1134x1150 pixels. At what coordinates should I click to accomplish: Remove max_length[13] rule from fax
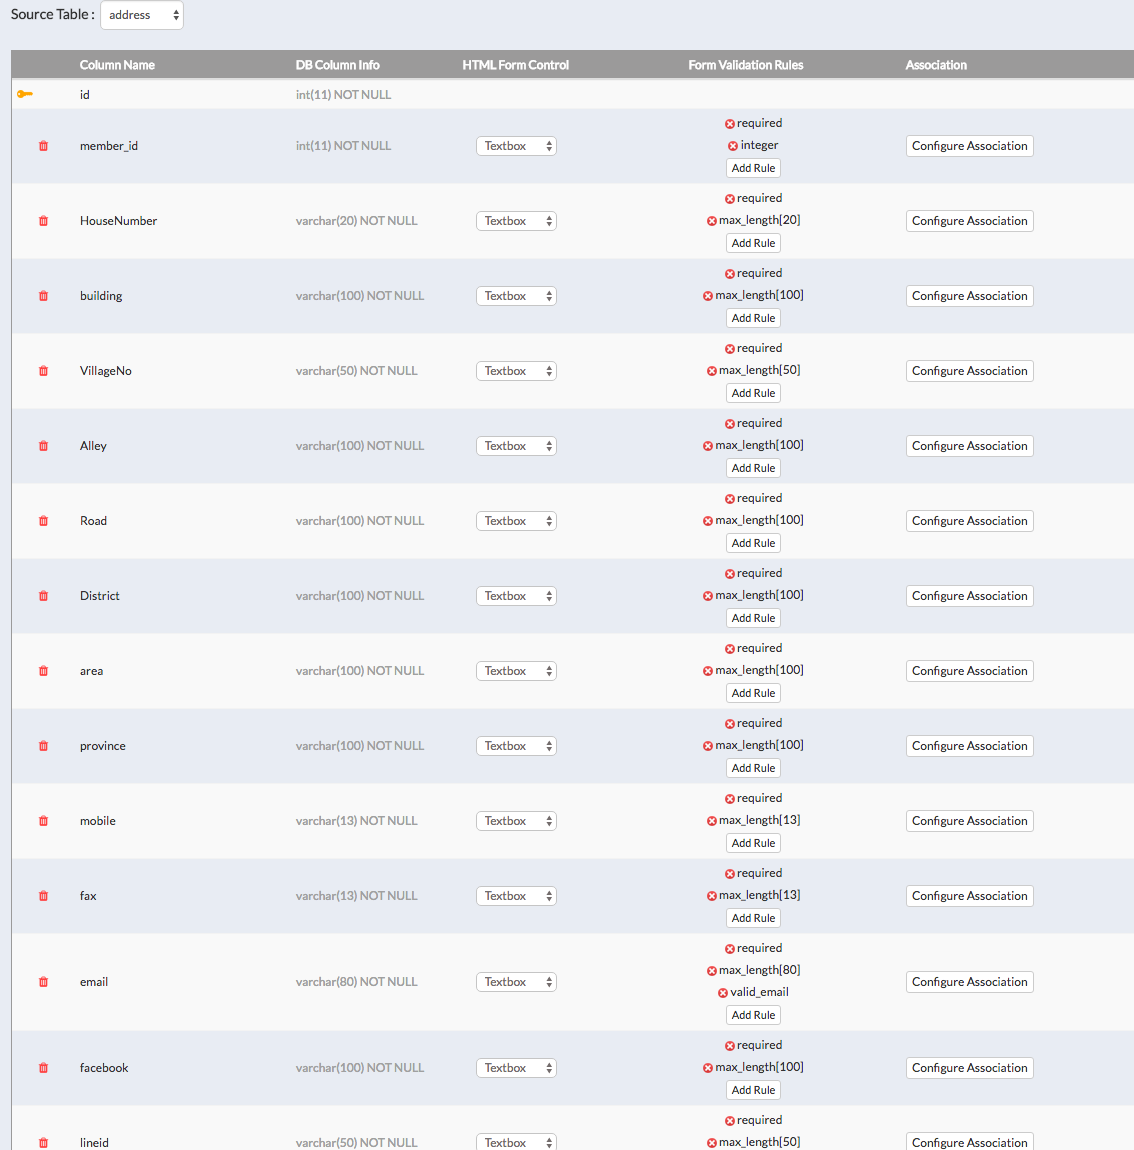click(712, 896)
